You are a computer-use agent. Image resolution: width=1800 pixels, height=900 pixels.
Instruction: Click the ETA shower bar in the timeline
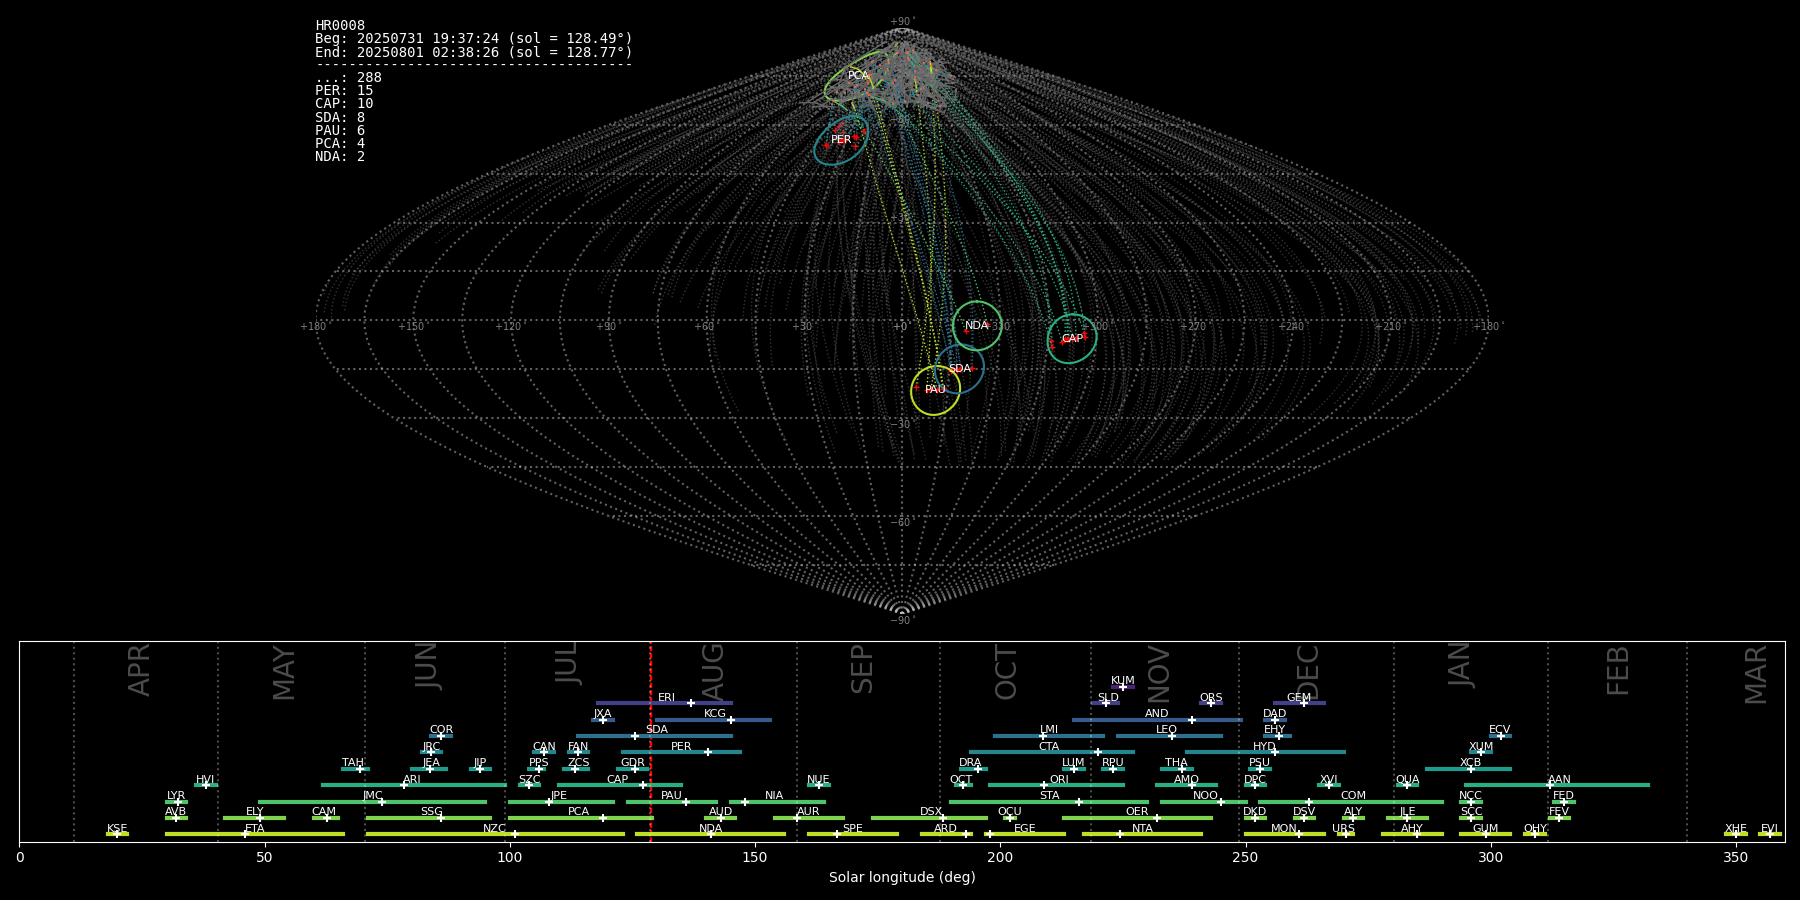[255, 834]
